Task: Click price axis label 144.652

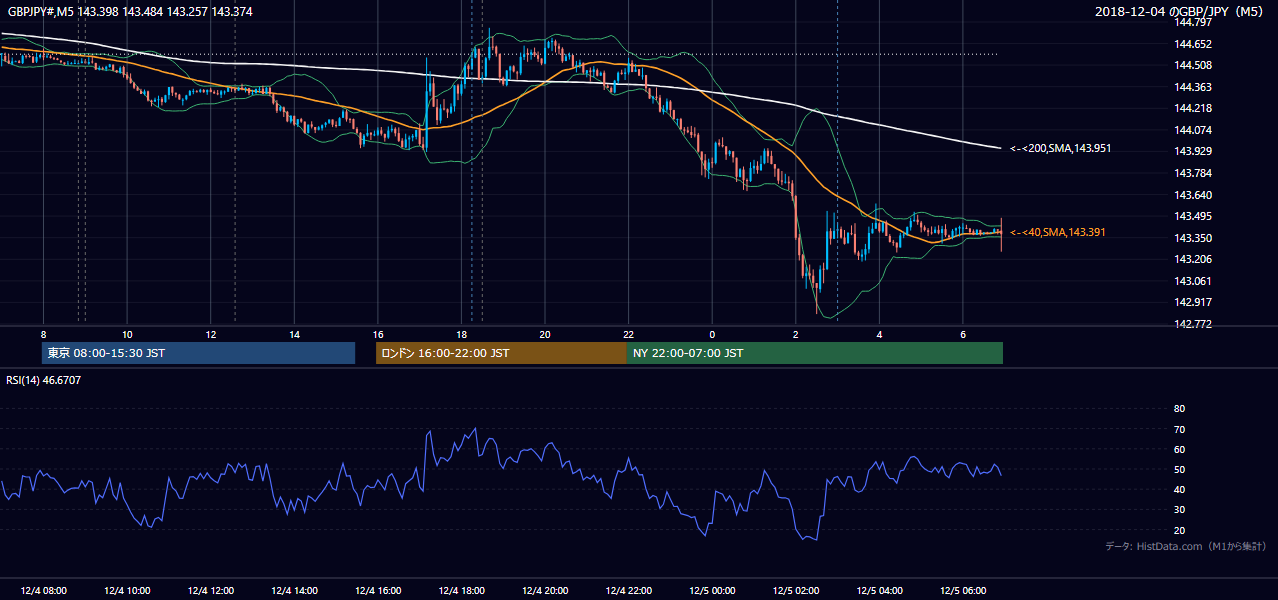Action: (x=1192, y=44)
